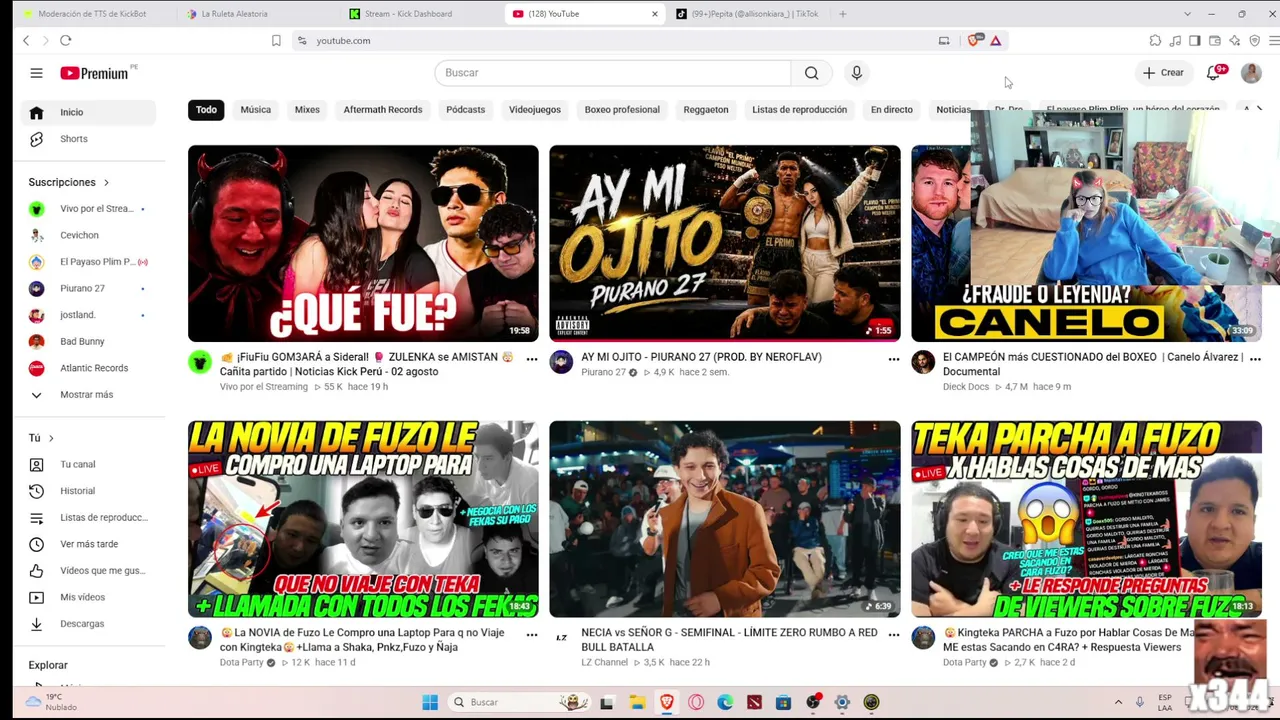The image size is (1280, 720).
Task: Open the Leo AI sparkle icon
Action: coord(1235,41)
